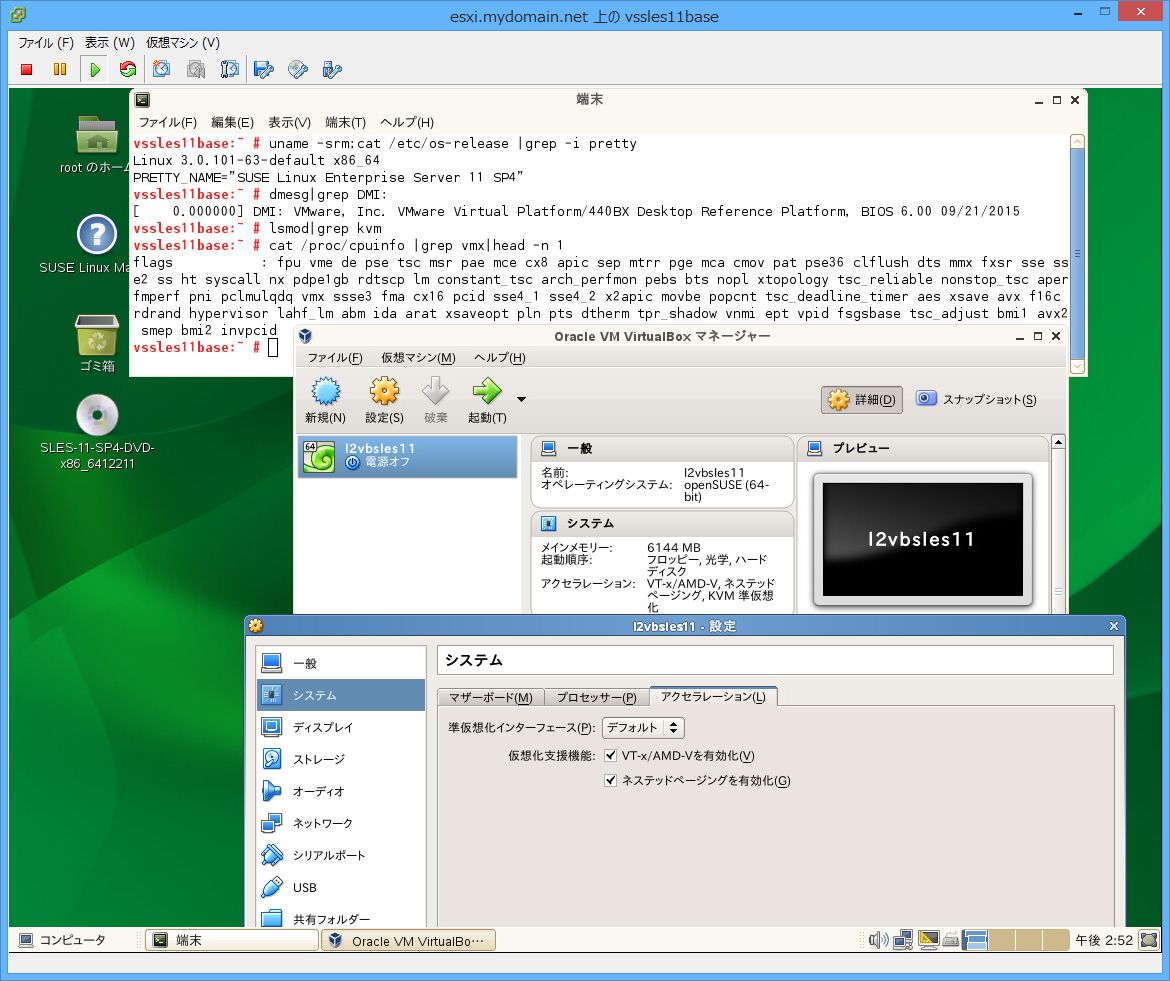Open the SLES-11-SP4-DVD disc desktop icon

tap(97, 415)
